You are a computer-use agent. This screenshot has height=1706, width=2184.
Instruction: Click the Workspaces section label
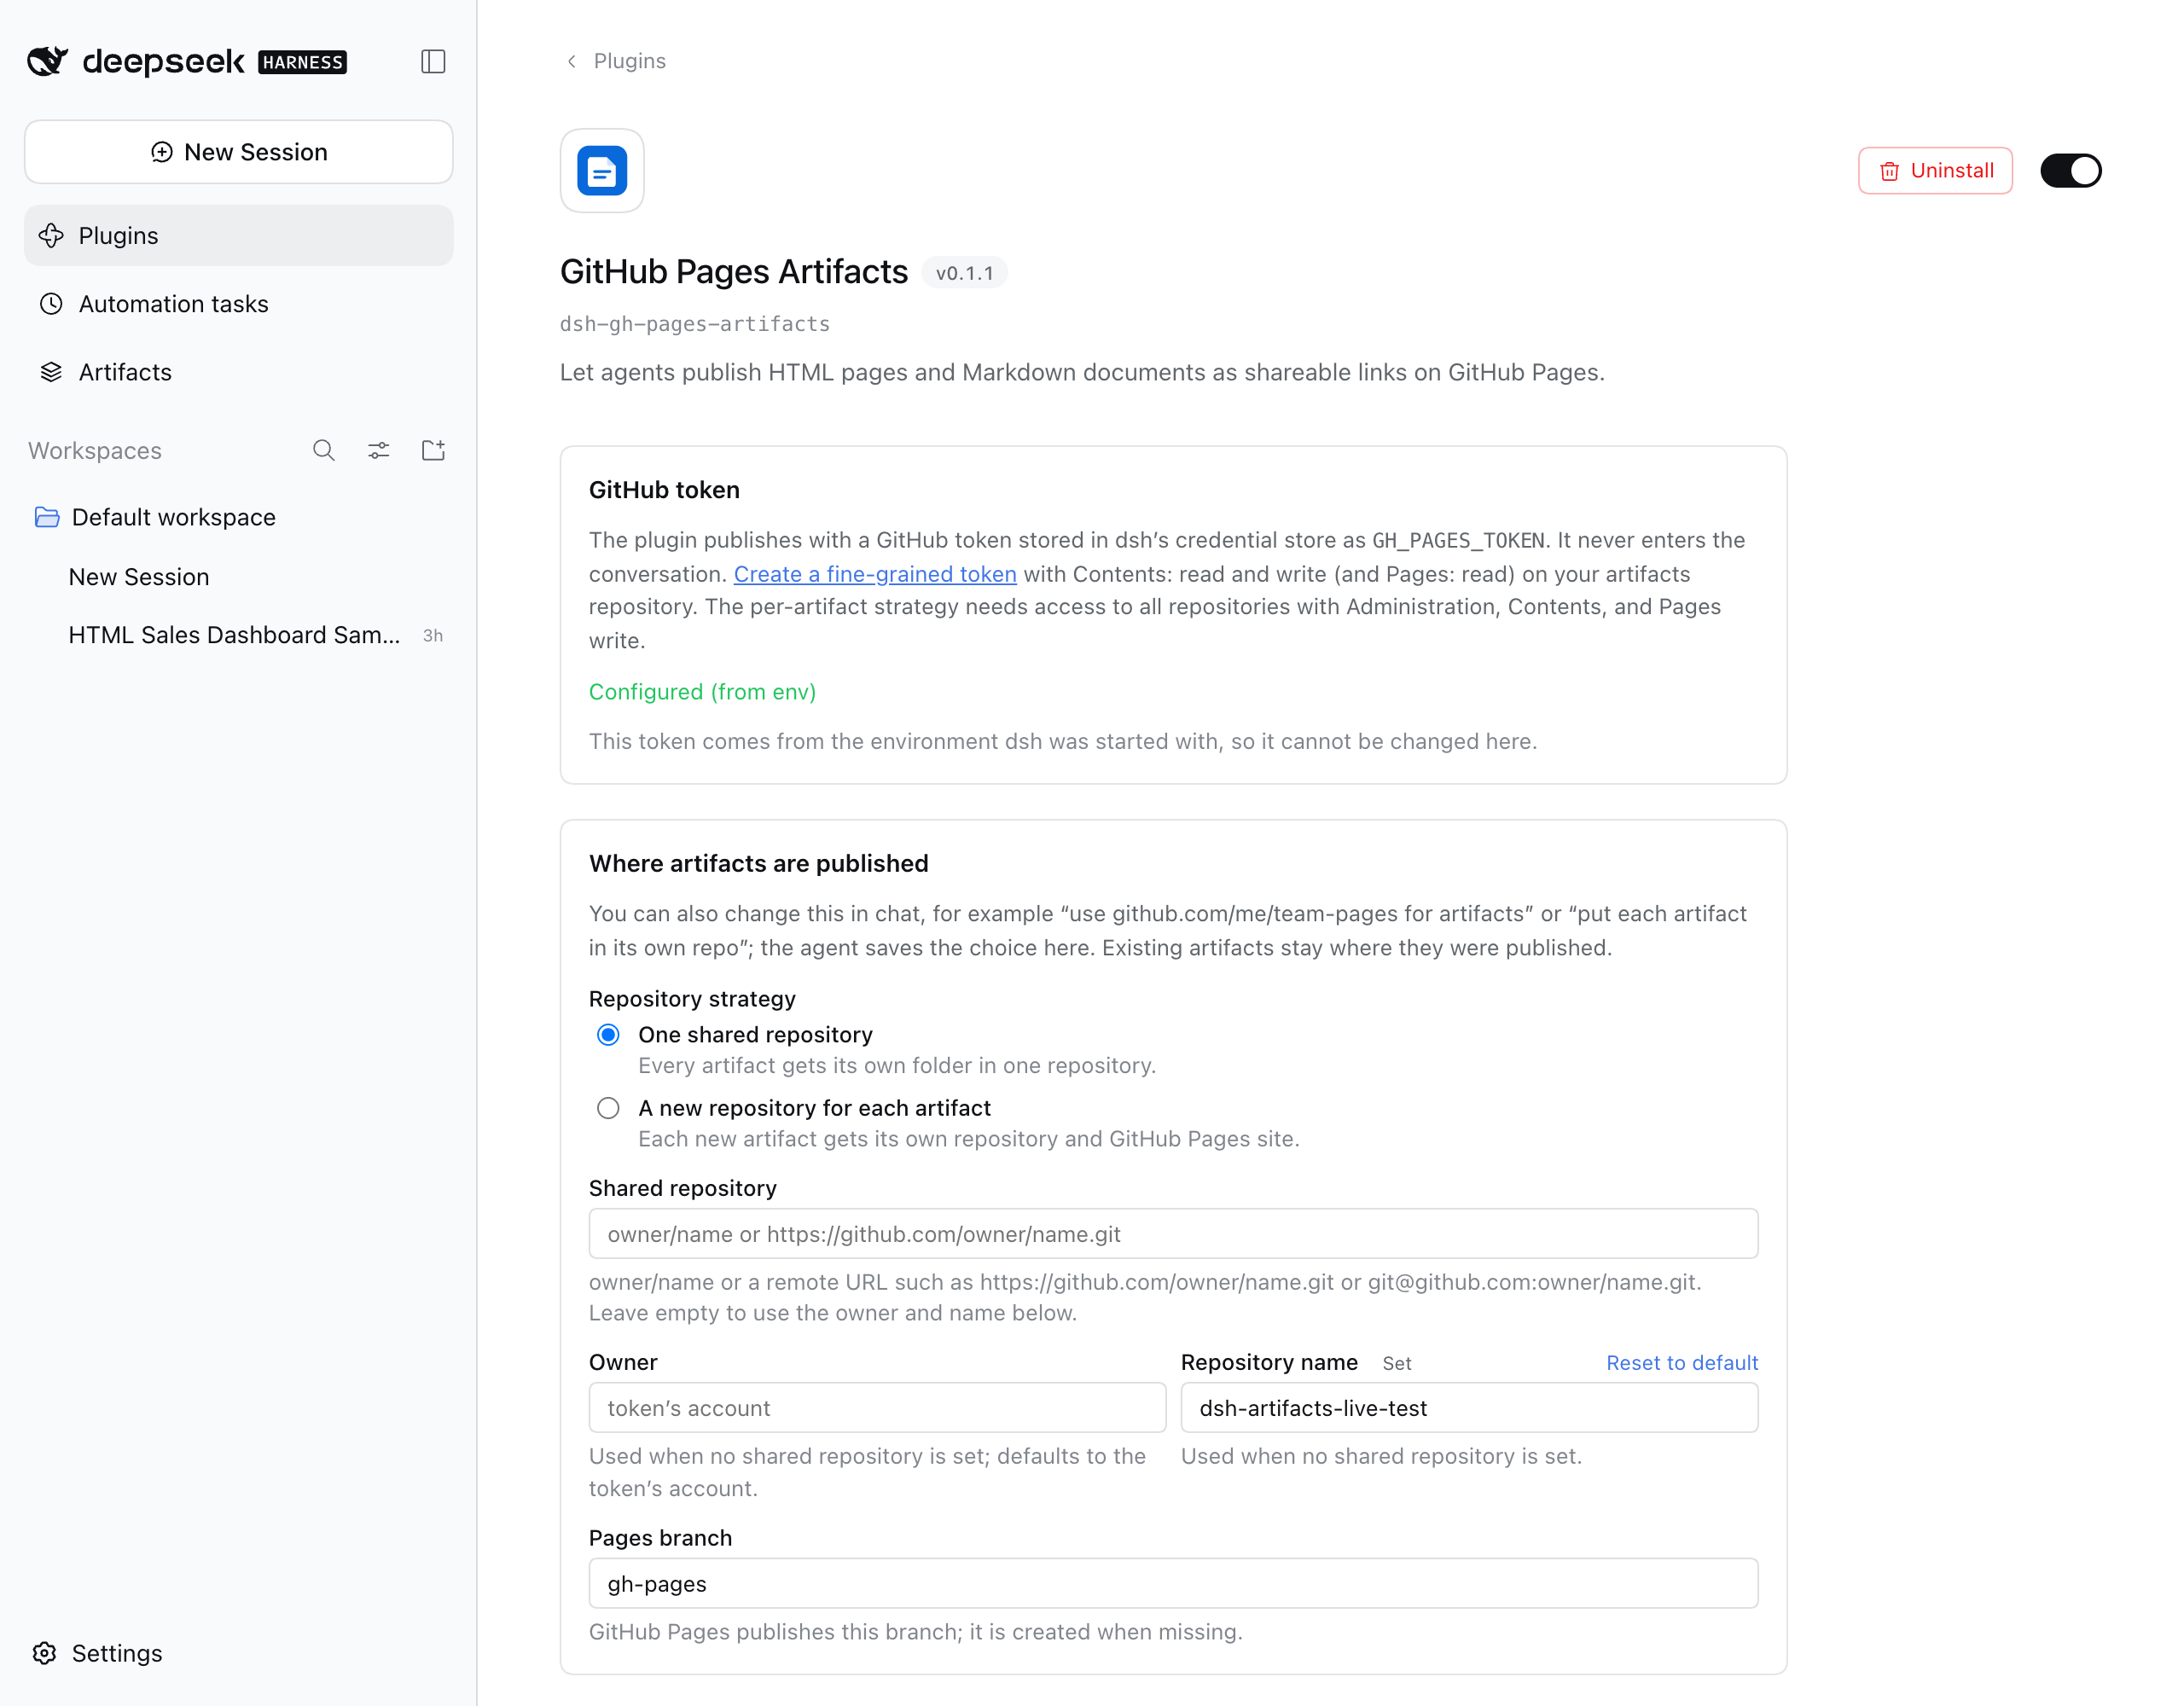(x=95, y=451)
